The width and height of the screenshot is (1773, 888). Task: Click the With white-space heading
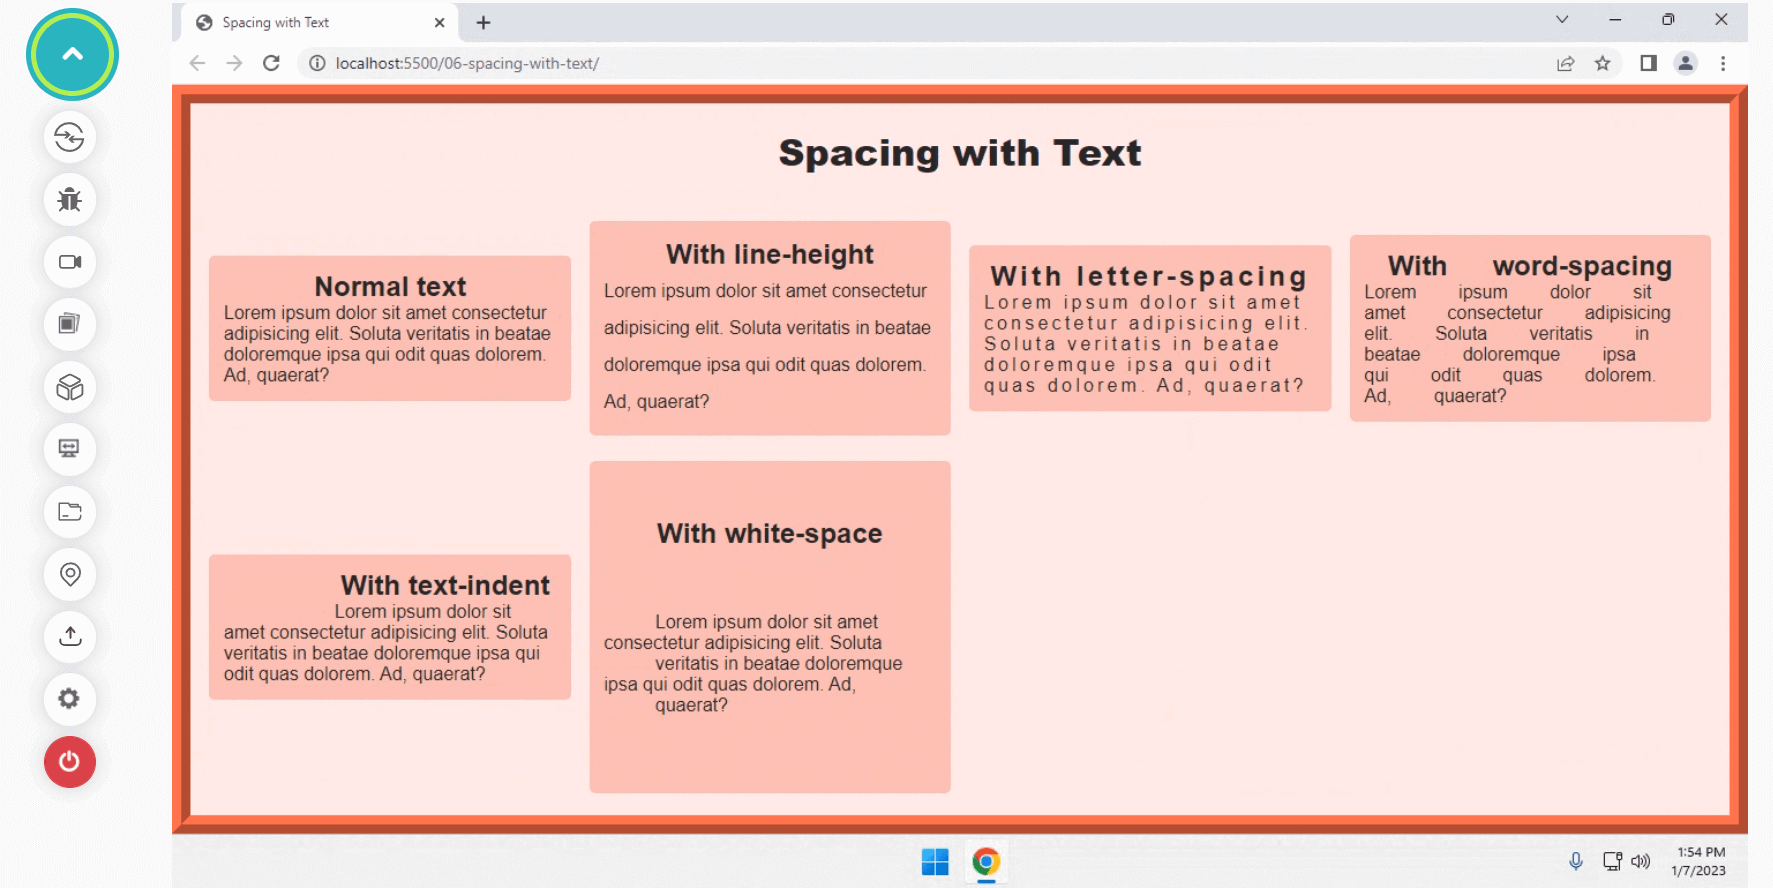pyautogui.click(x=770, y=534)
